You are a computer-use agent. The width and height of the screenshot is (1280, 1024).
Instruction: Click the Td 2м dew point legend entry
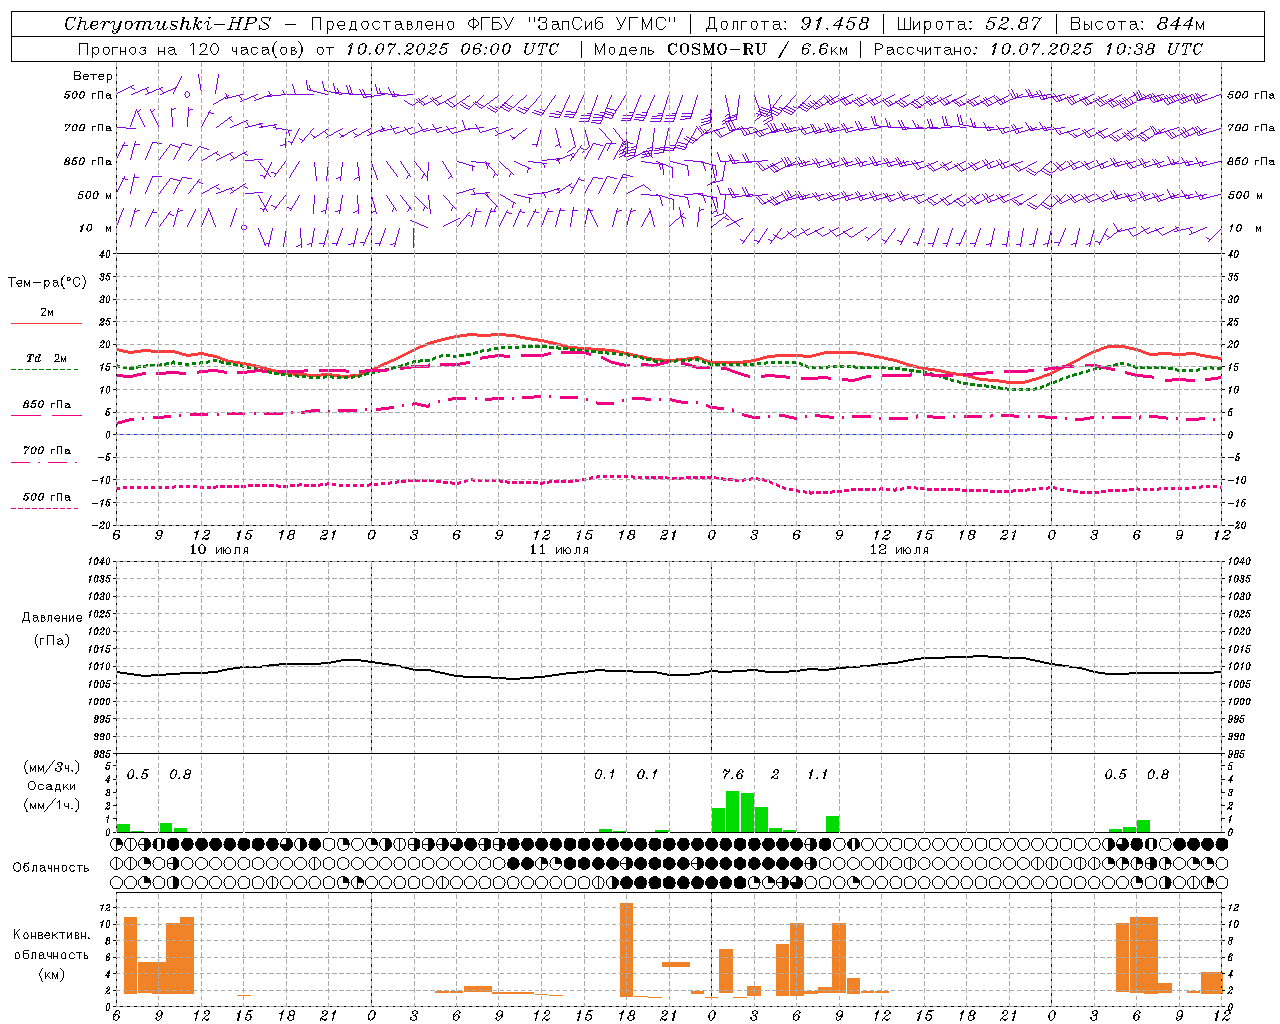pos(47,358)
